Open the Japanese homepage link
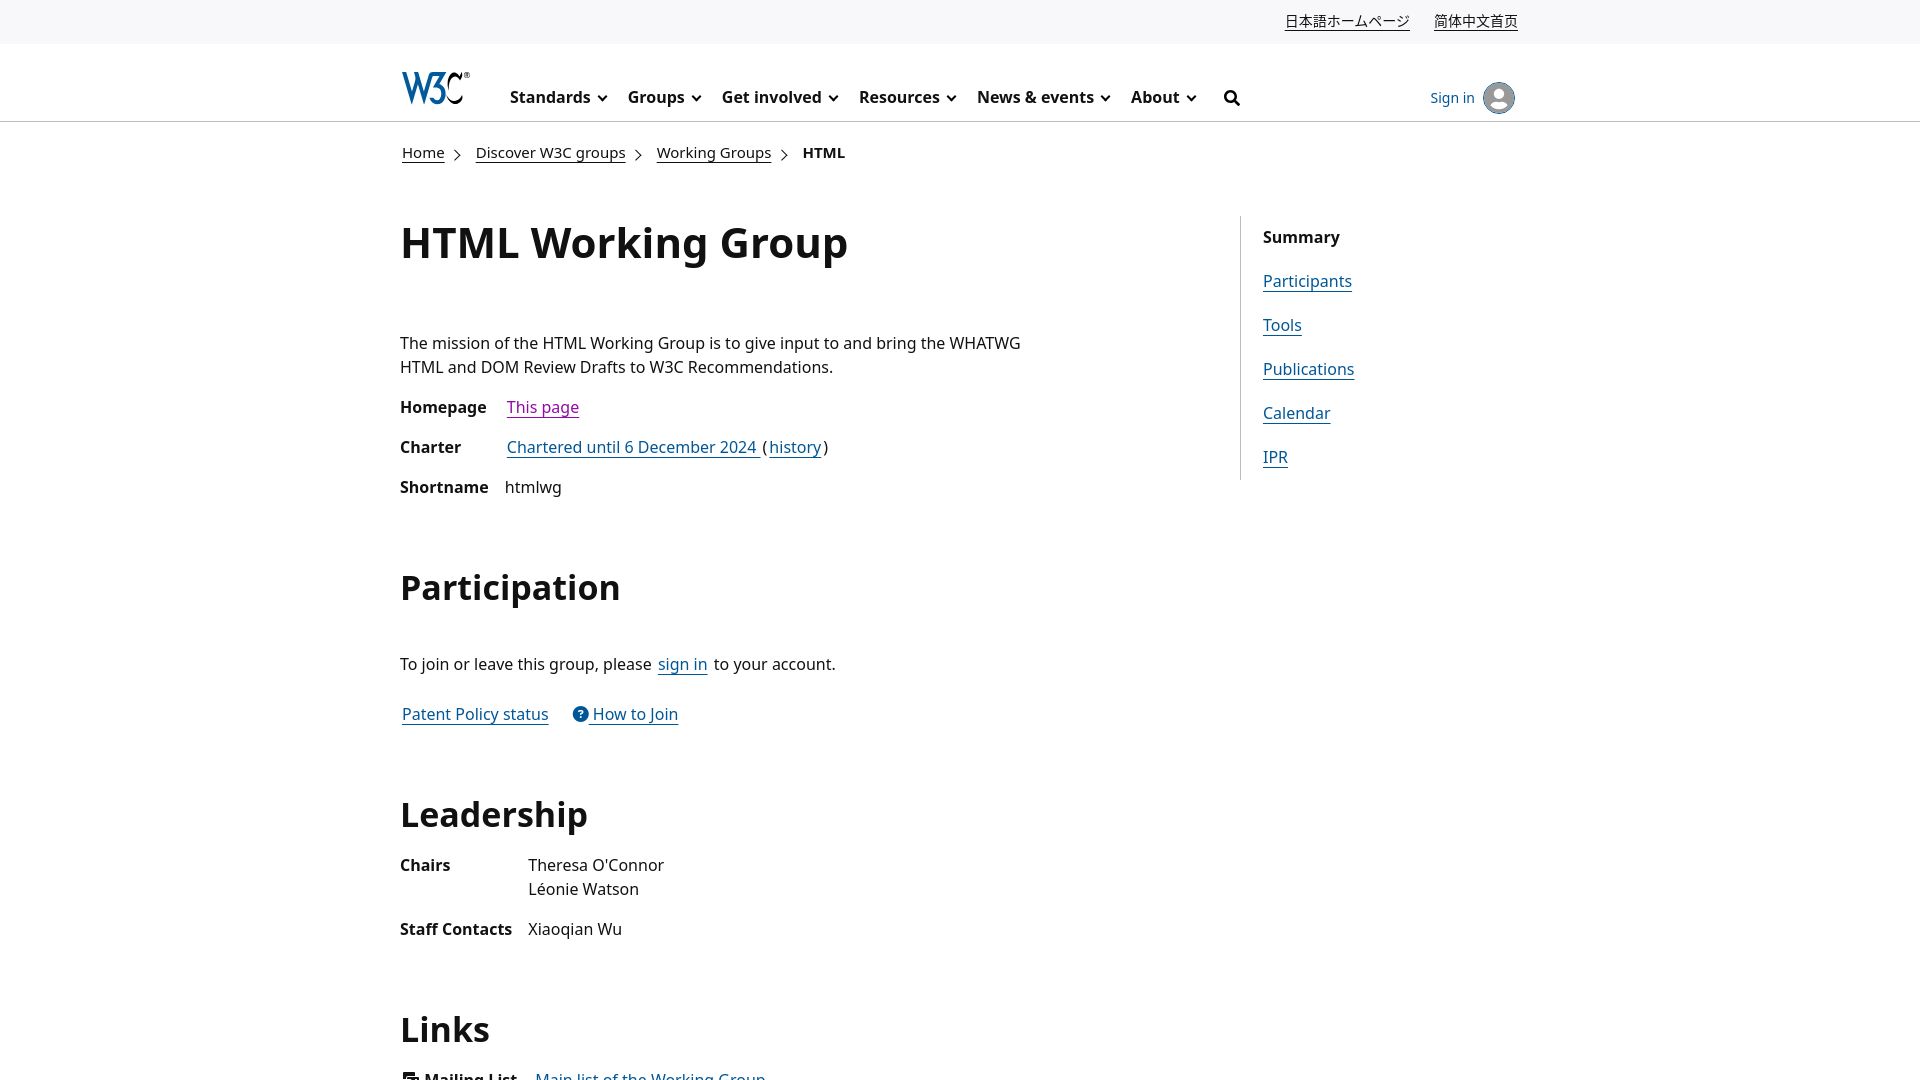 coord(1347,22)
